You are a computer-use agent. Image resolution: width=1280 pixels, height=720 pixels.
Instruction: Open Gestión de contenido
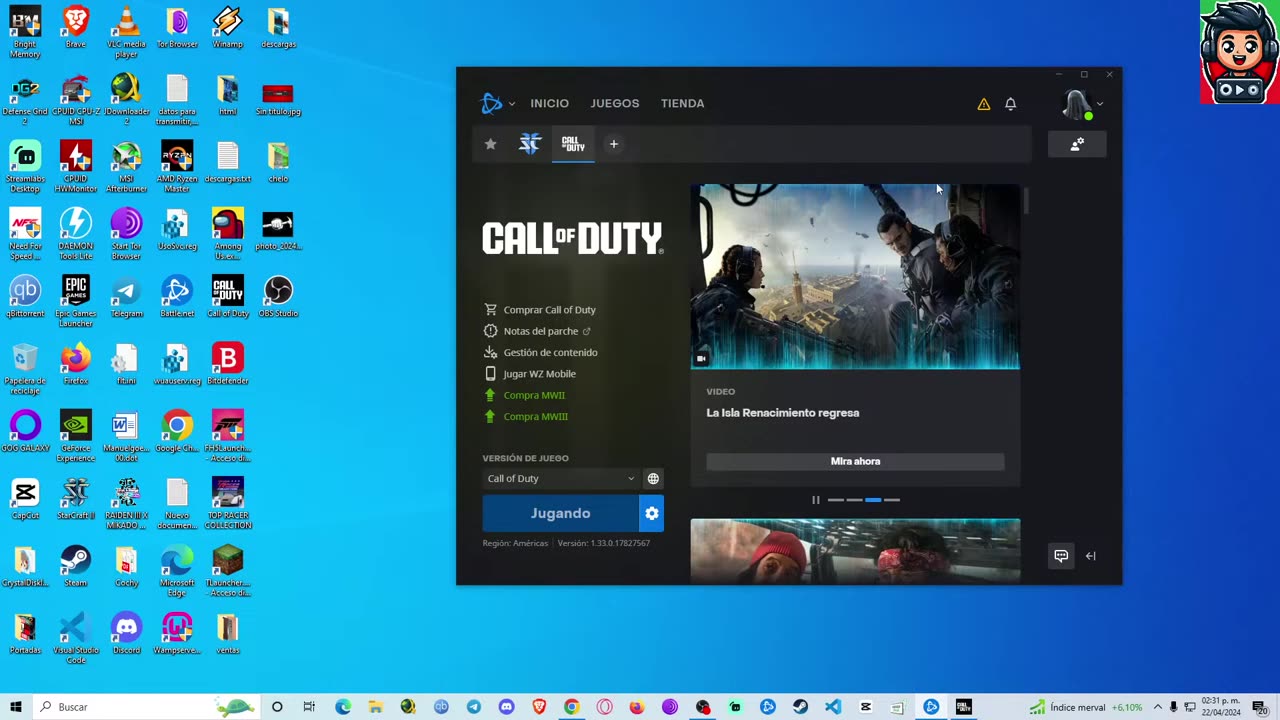click(x=541, y=352)
